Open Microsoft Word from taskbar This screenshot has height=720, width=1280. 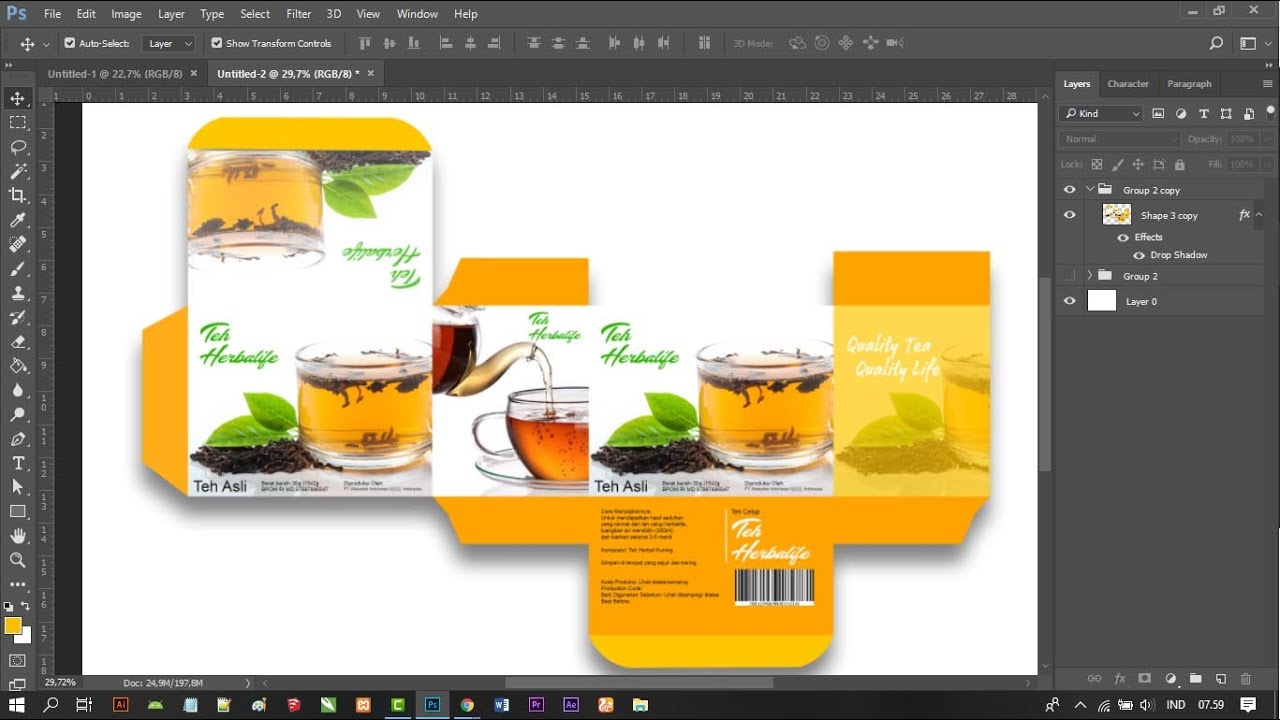[x=501, y=705]
